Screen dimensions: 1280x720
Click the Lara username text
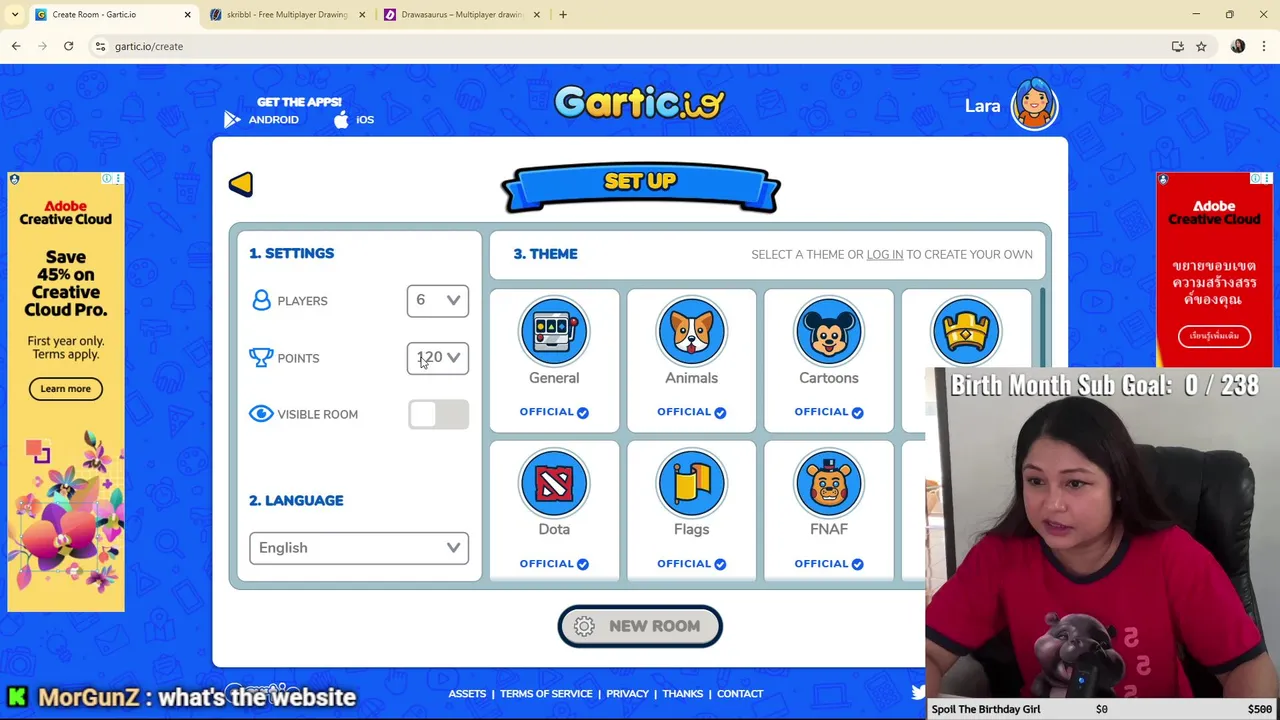[x=982, y=105]
